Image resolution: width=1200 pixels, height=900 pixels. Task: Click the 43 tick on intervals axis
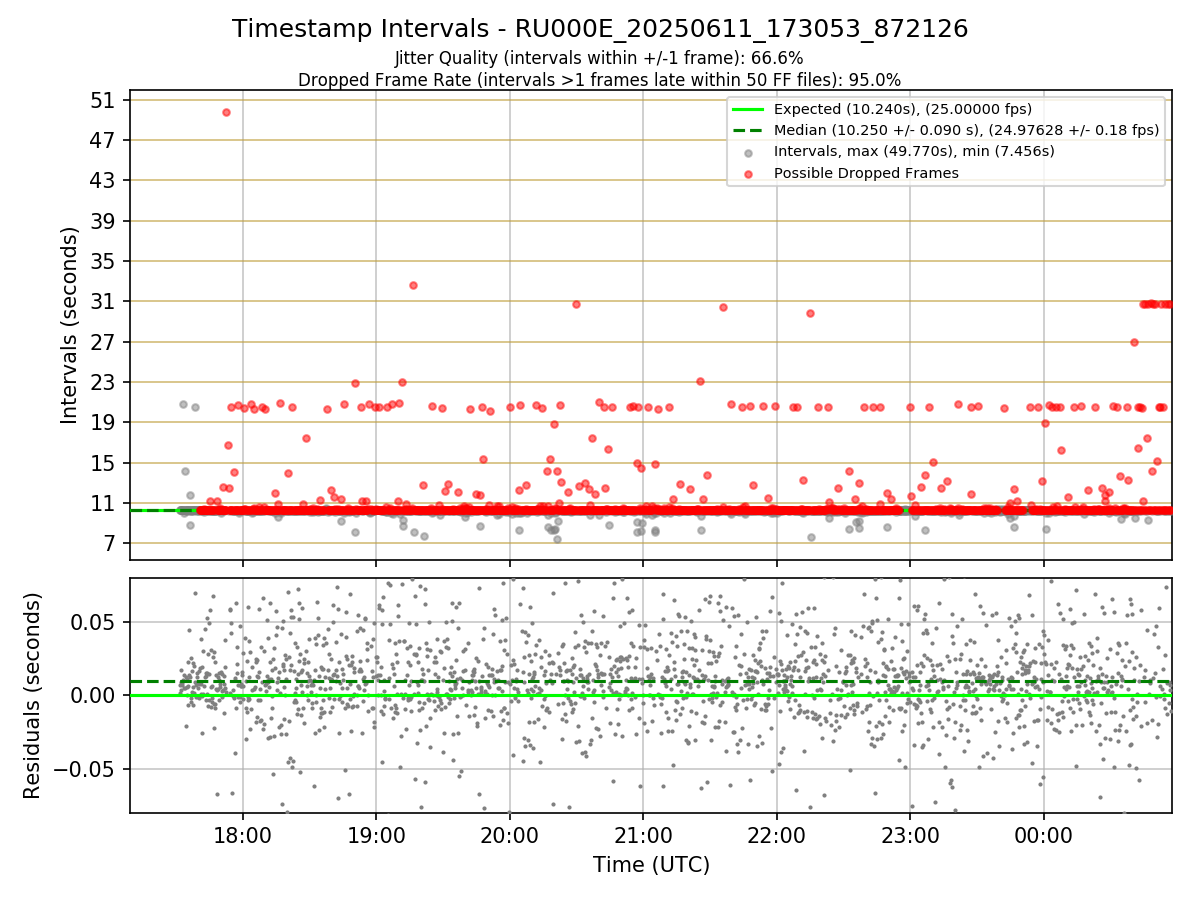coord(104,180)
